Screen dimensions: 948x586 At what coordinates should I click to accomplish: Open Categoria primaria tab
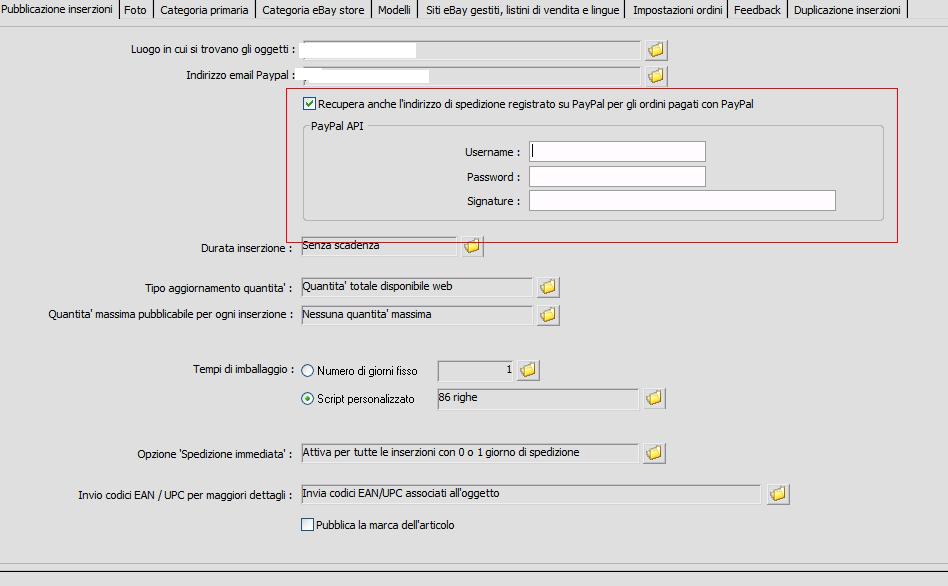(204, 10)
